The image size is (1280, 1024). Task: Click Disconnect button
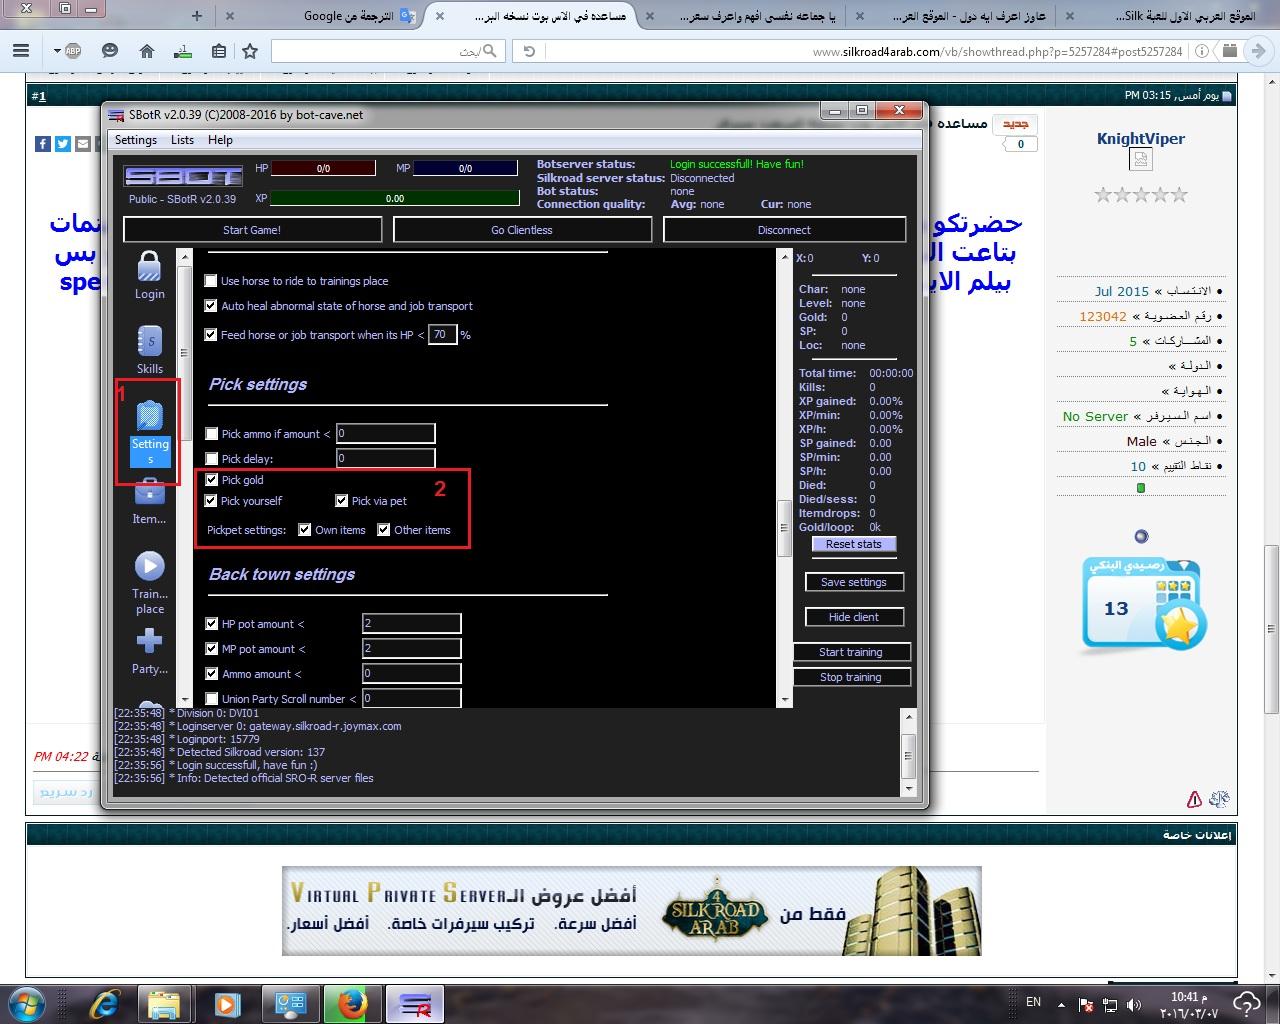(784, 230)
